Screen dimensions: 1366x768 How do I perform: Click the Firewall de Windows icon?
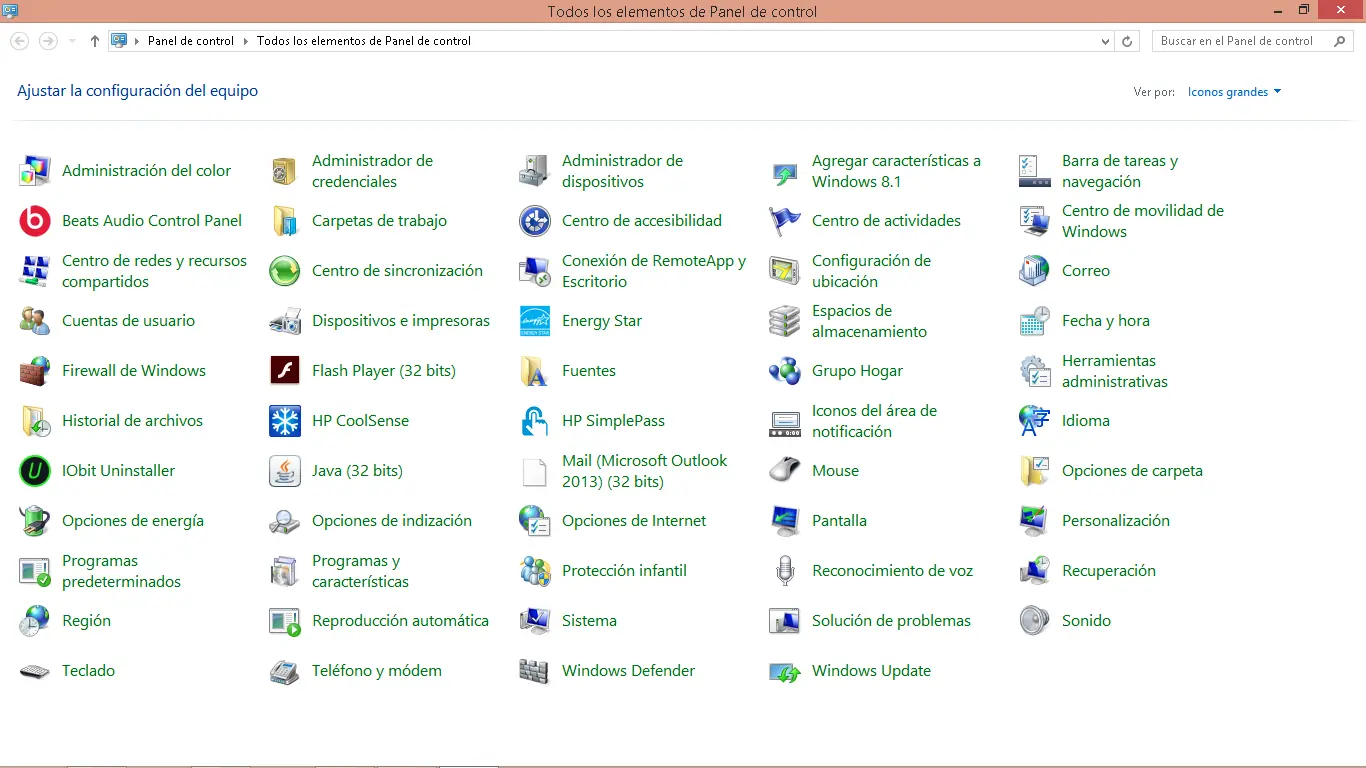point(35,371)
